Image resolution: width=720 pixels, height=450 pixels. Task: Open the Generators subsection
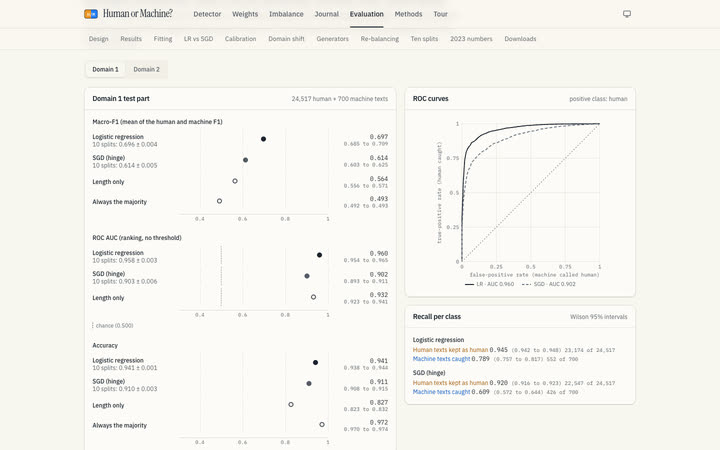coord(332,39)
